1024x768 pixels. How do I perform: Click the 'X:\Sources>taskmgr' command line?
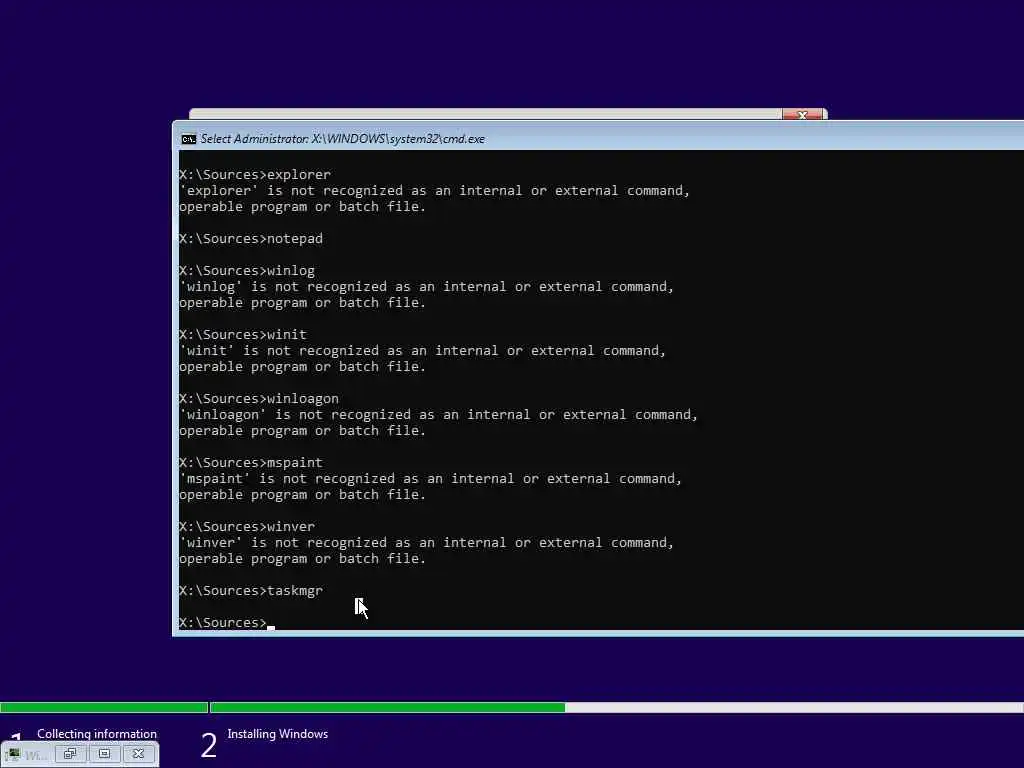click(x=251, y=590)
